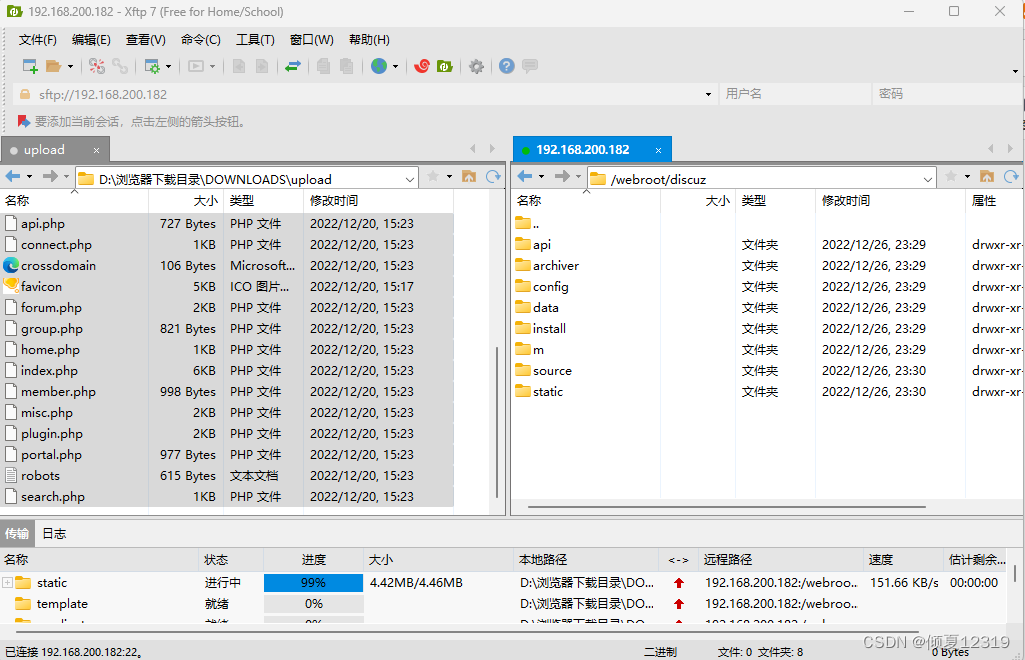Image resolution: width=1025 pixels, height=660 pixels.
Task: Click the 用户名 input field
Action: point(795,94)
